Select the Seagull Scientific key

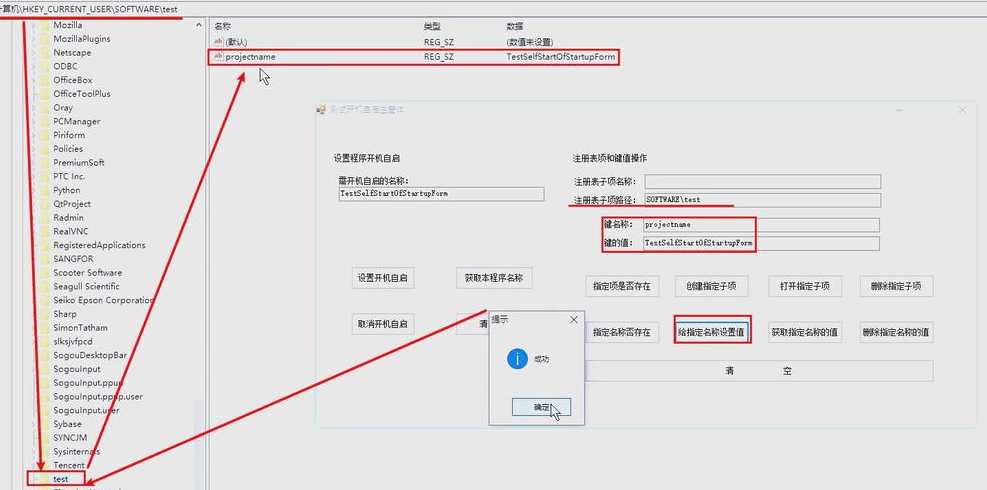86,287
